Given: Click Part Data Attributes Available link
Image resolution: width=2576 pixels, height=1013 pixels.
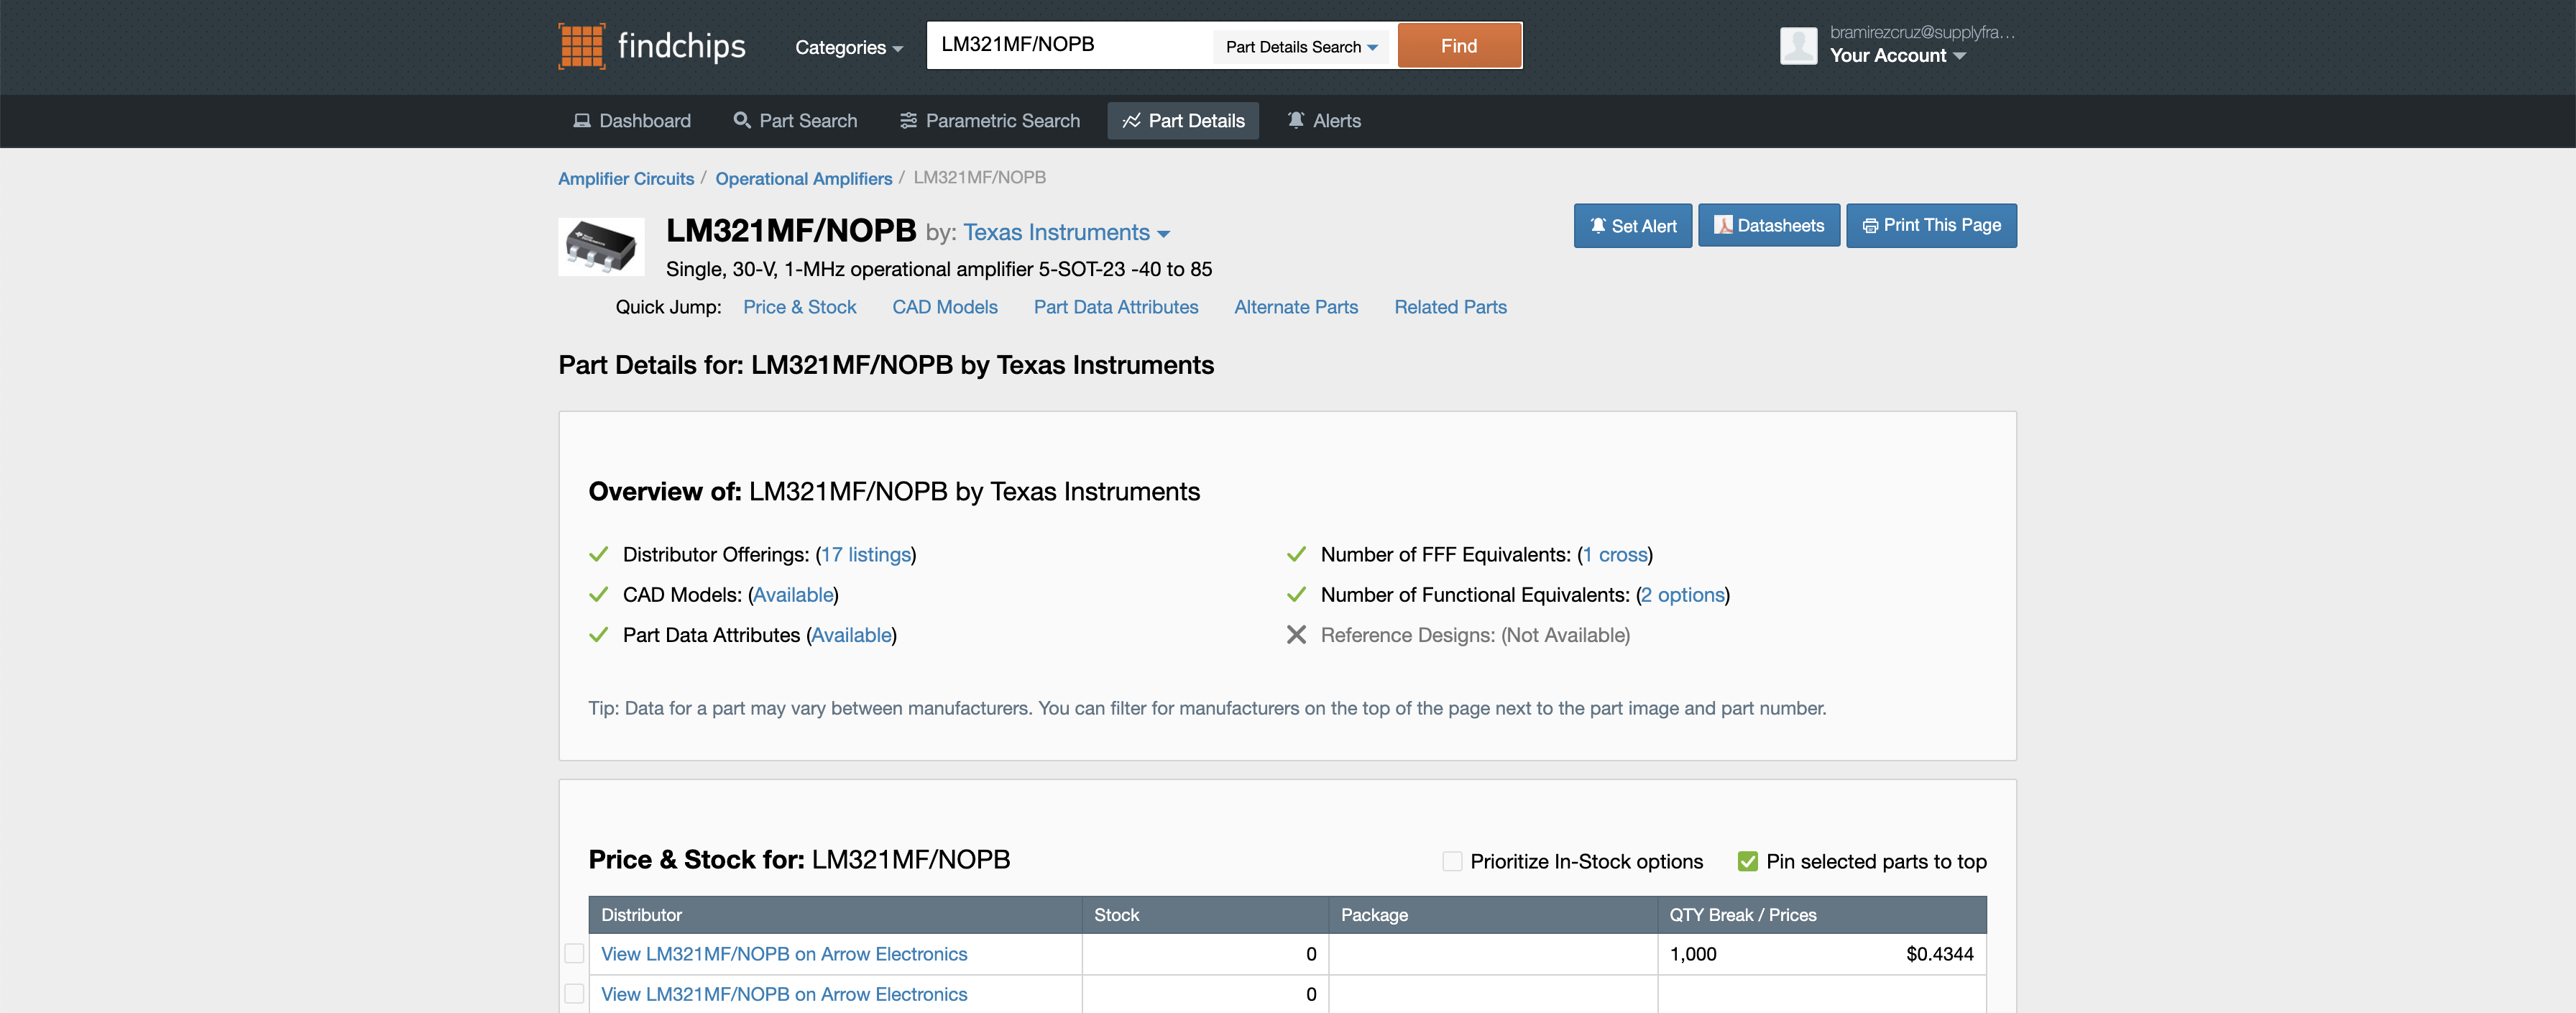Looking at the screenshot, I should (851, 635).
